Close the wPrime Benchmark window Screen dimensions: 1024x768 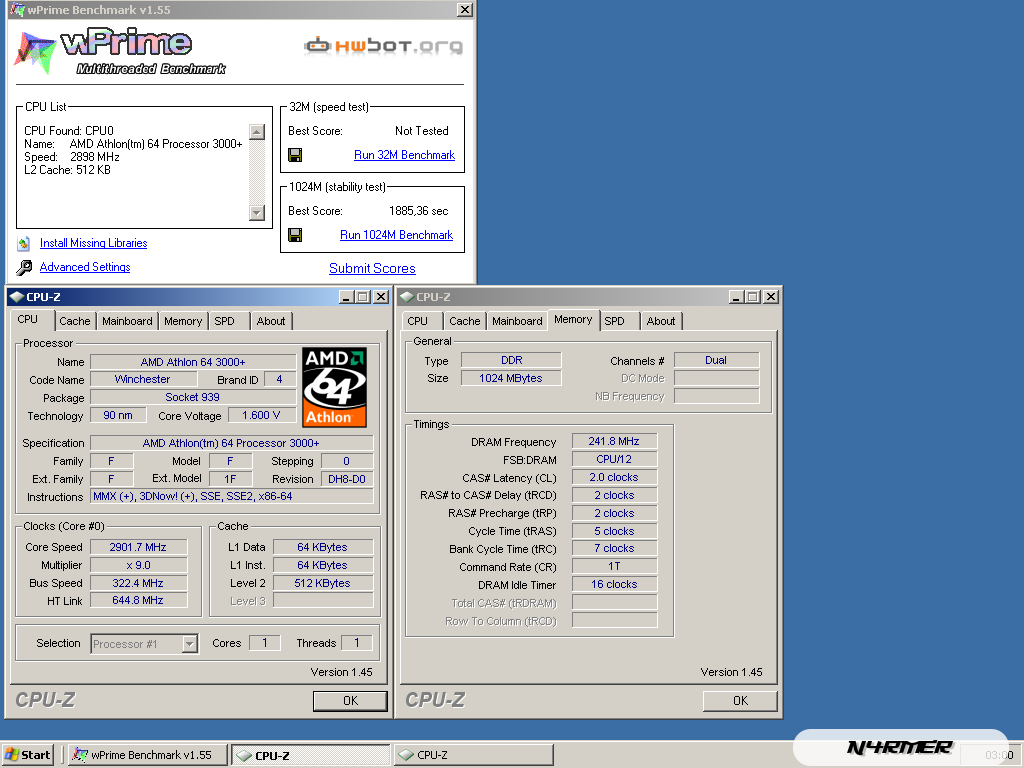tap(464, 10)
